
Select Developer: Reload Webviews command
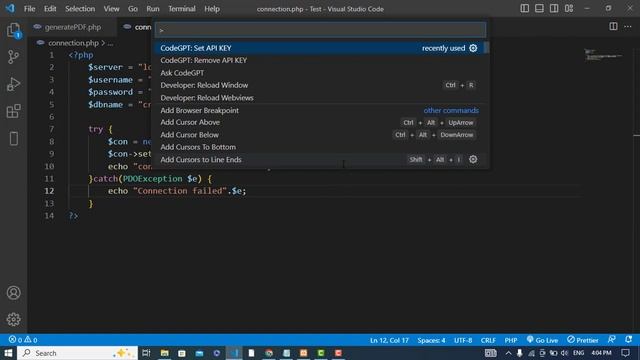tap(320, 98)
